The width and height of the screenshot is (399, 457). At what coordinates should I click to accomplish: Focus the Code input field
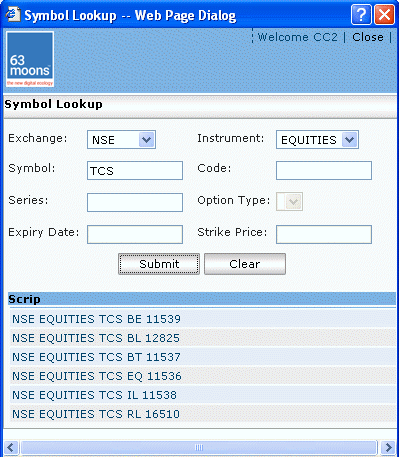tap(324, 171)
